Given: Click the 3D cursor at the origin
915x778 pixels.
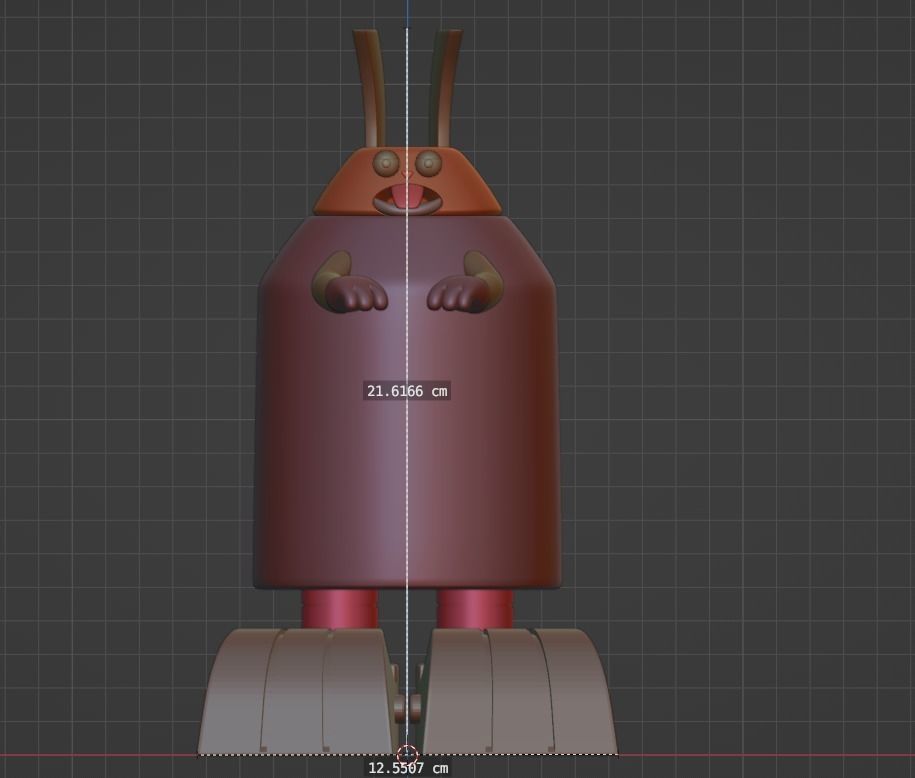Looking at the screenshot, I should 407,755.
